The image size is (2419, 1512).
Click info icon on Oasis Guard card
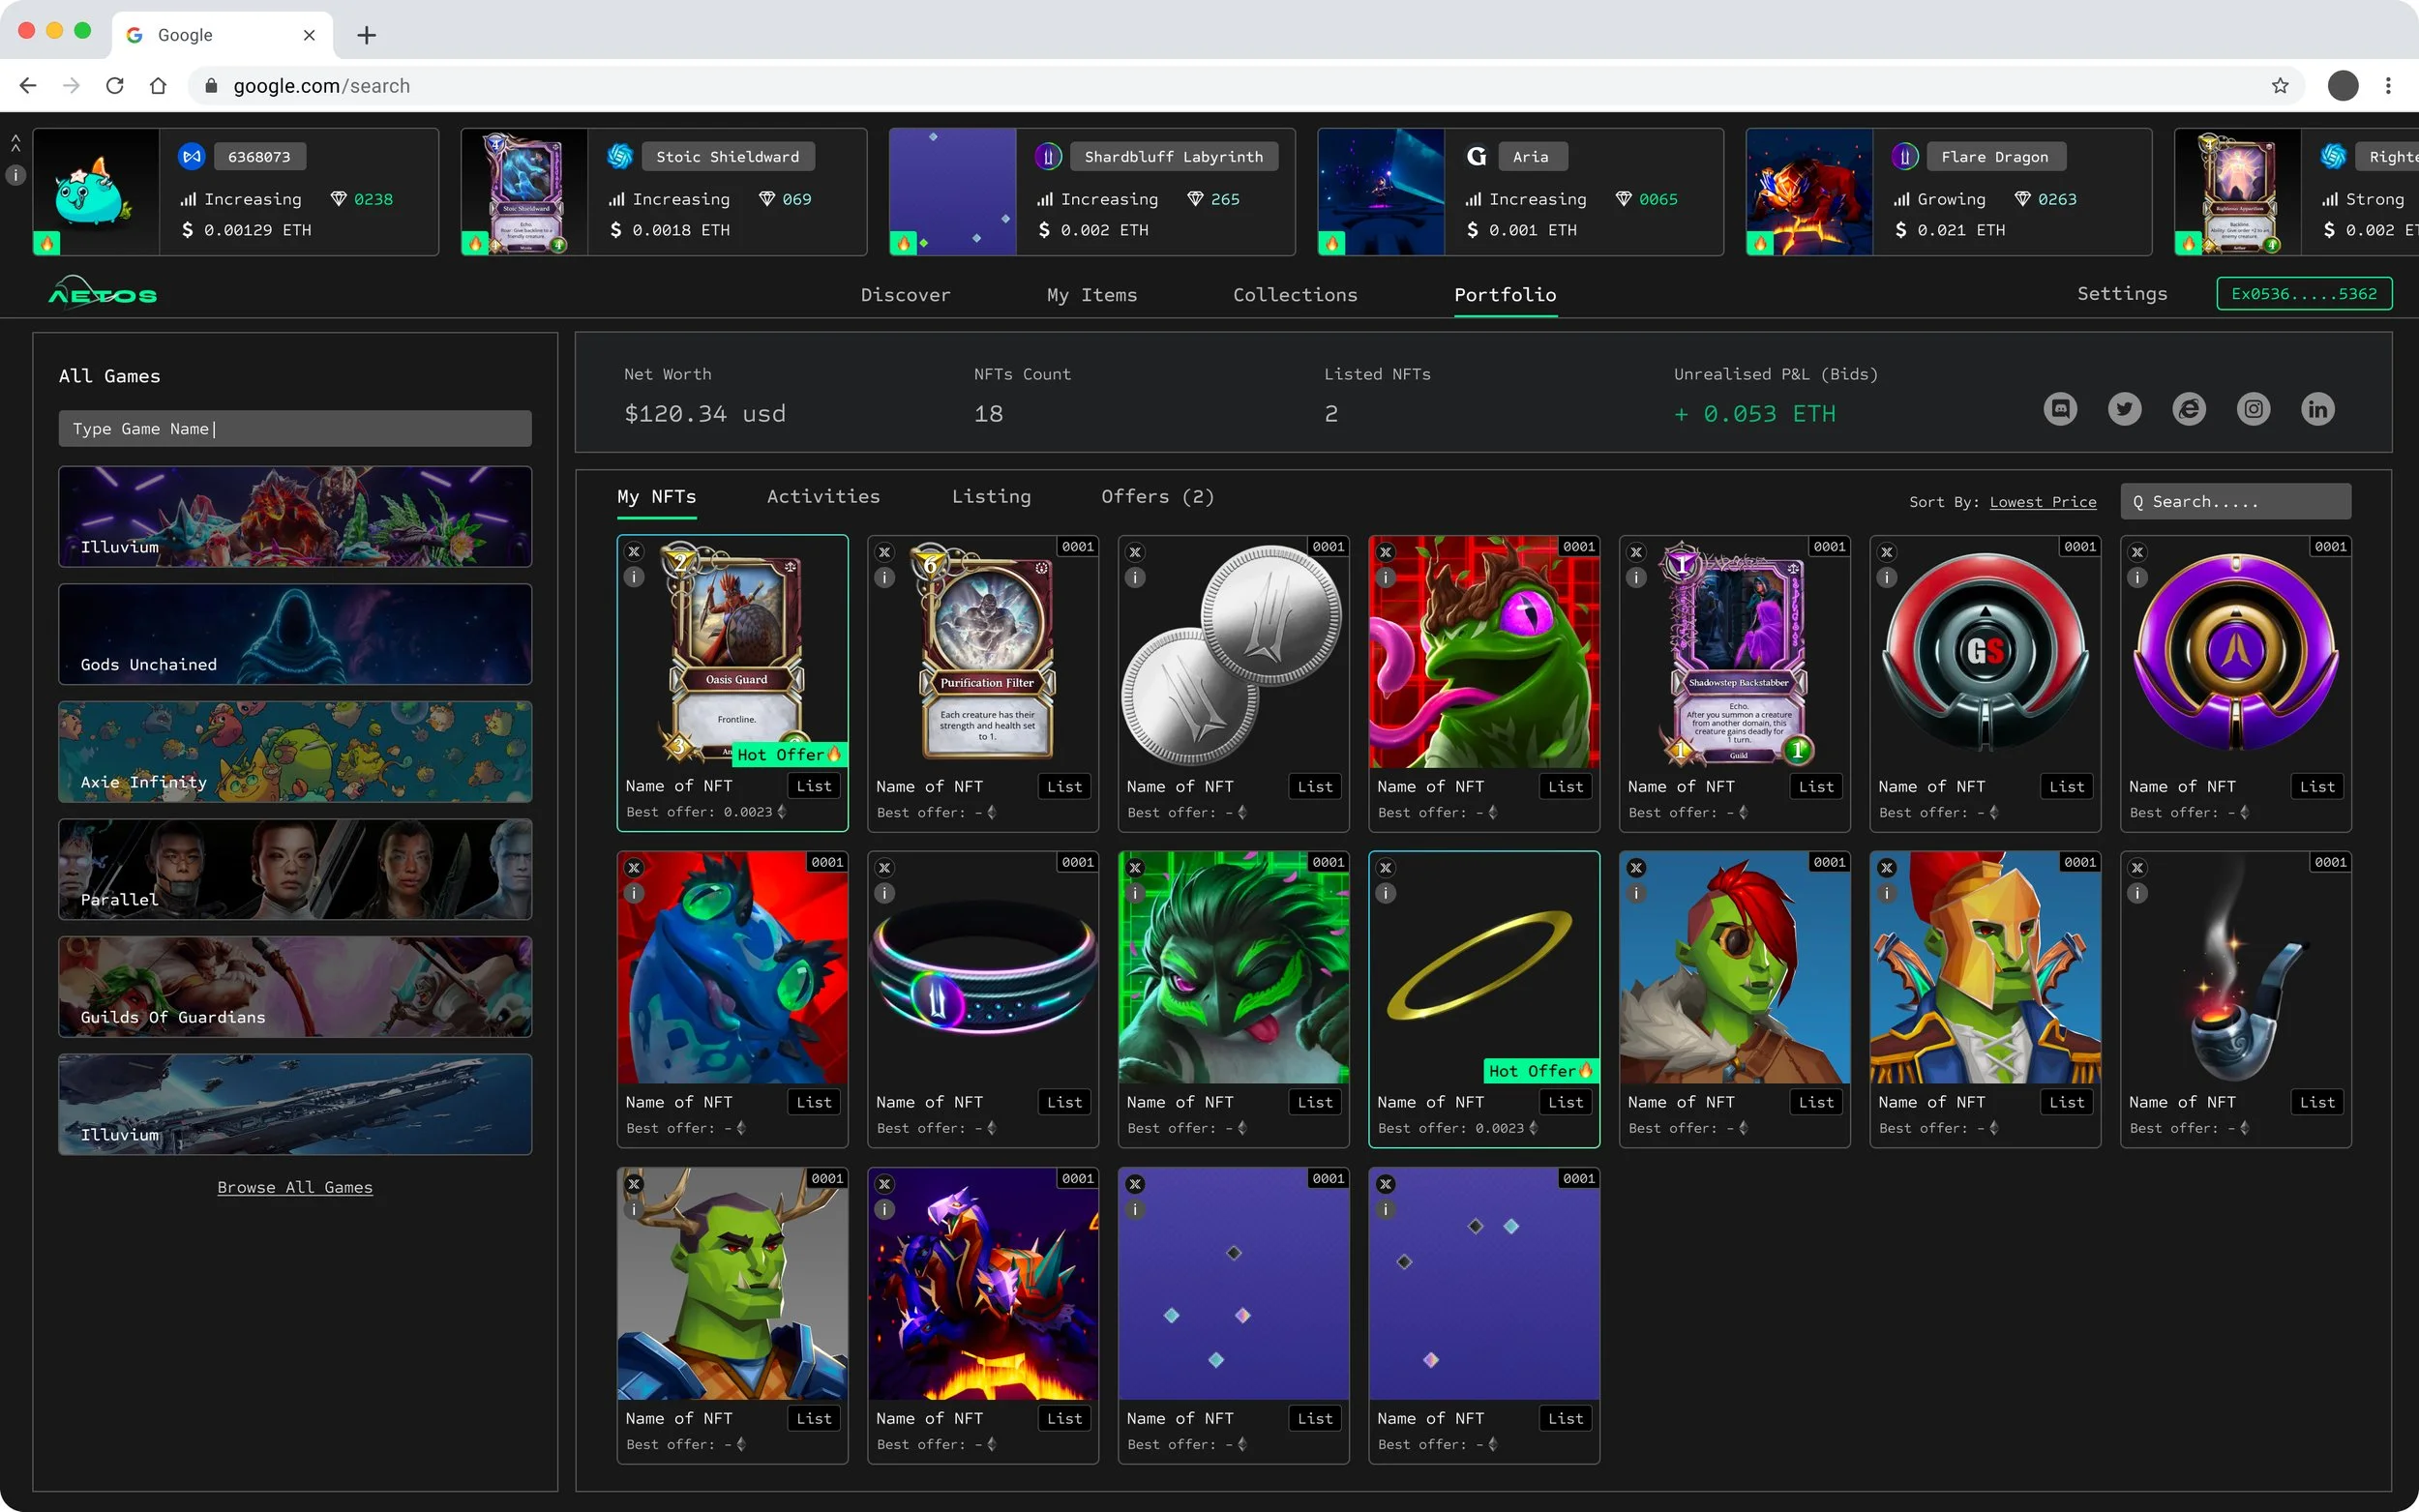coord(634,577)
